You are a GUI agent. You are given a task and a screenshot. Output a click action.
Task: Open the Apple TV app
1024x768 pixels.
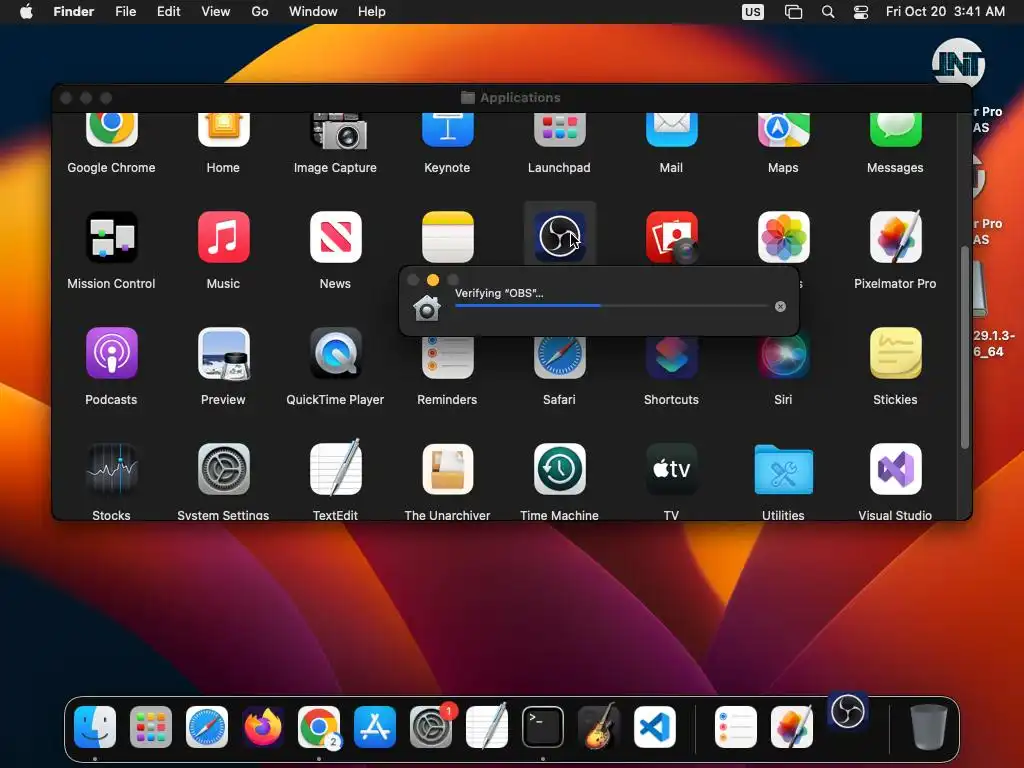(671, 469)
